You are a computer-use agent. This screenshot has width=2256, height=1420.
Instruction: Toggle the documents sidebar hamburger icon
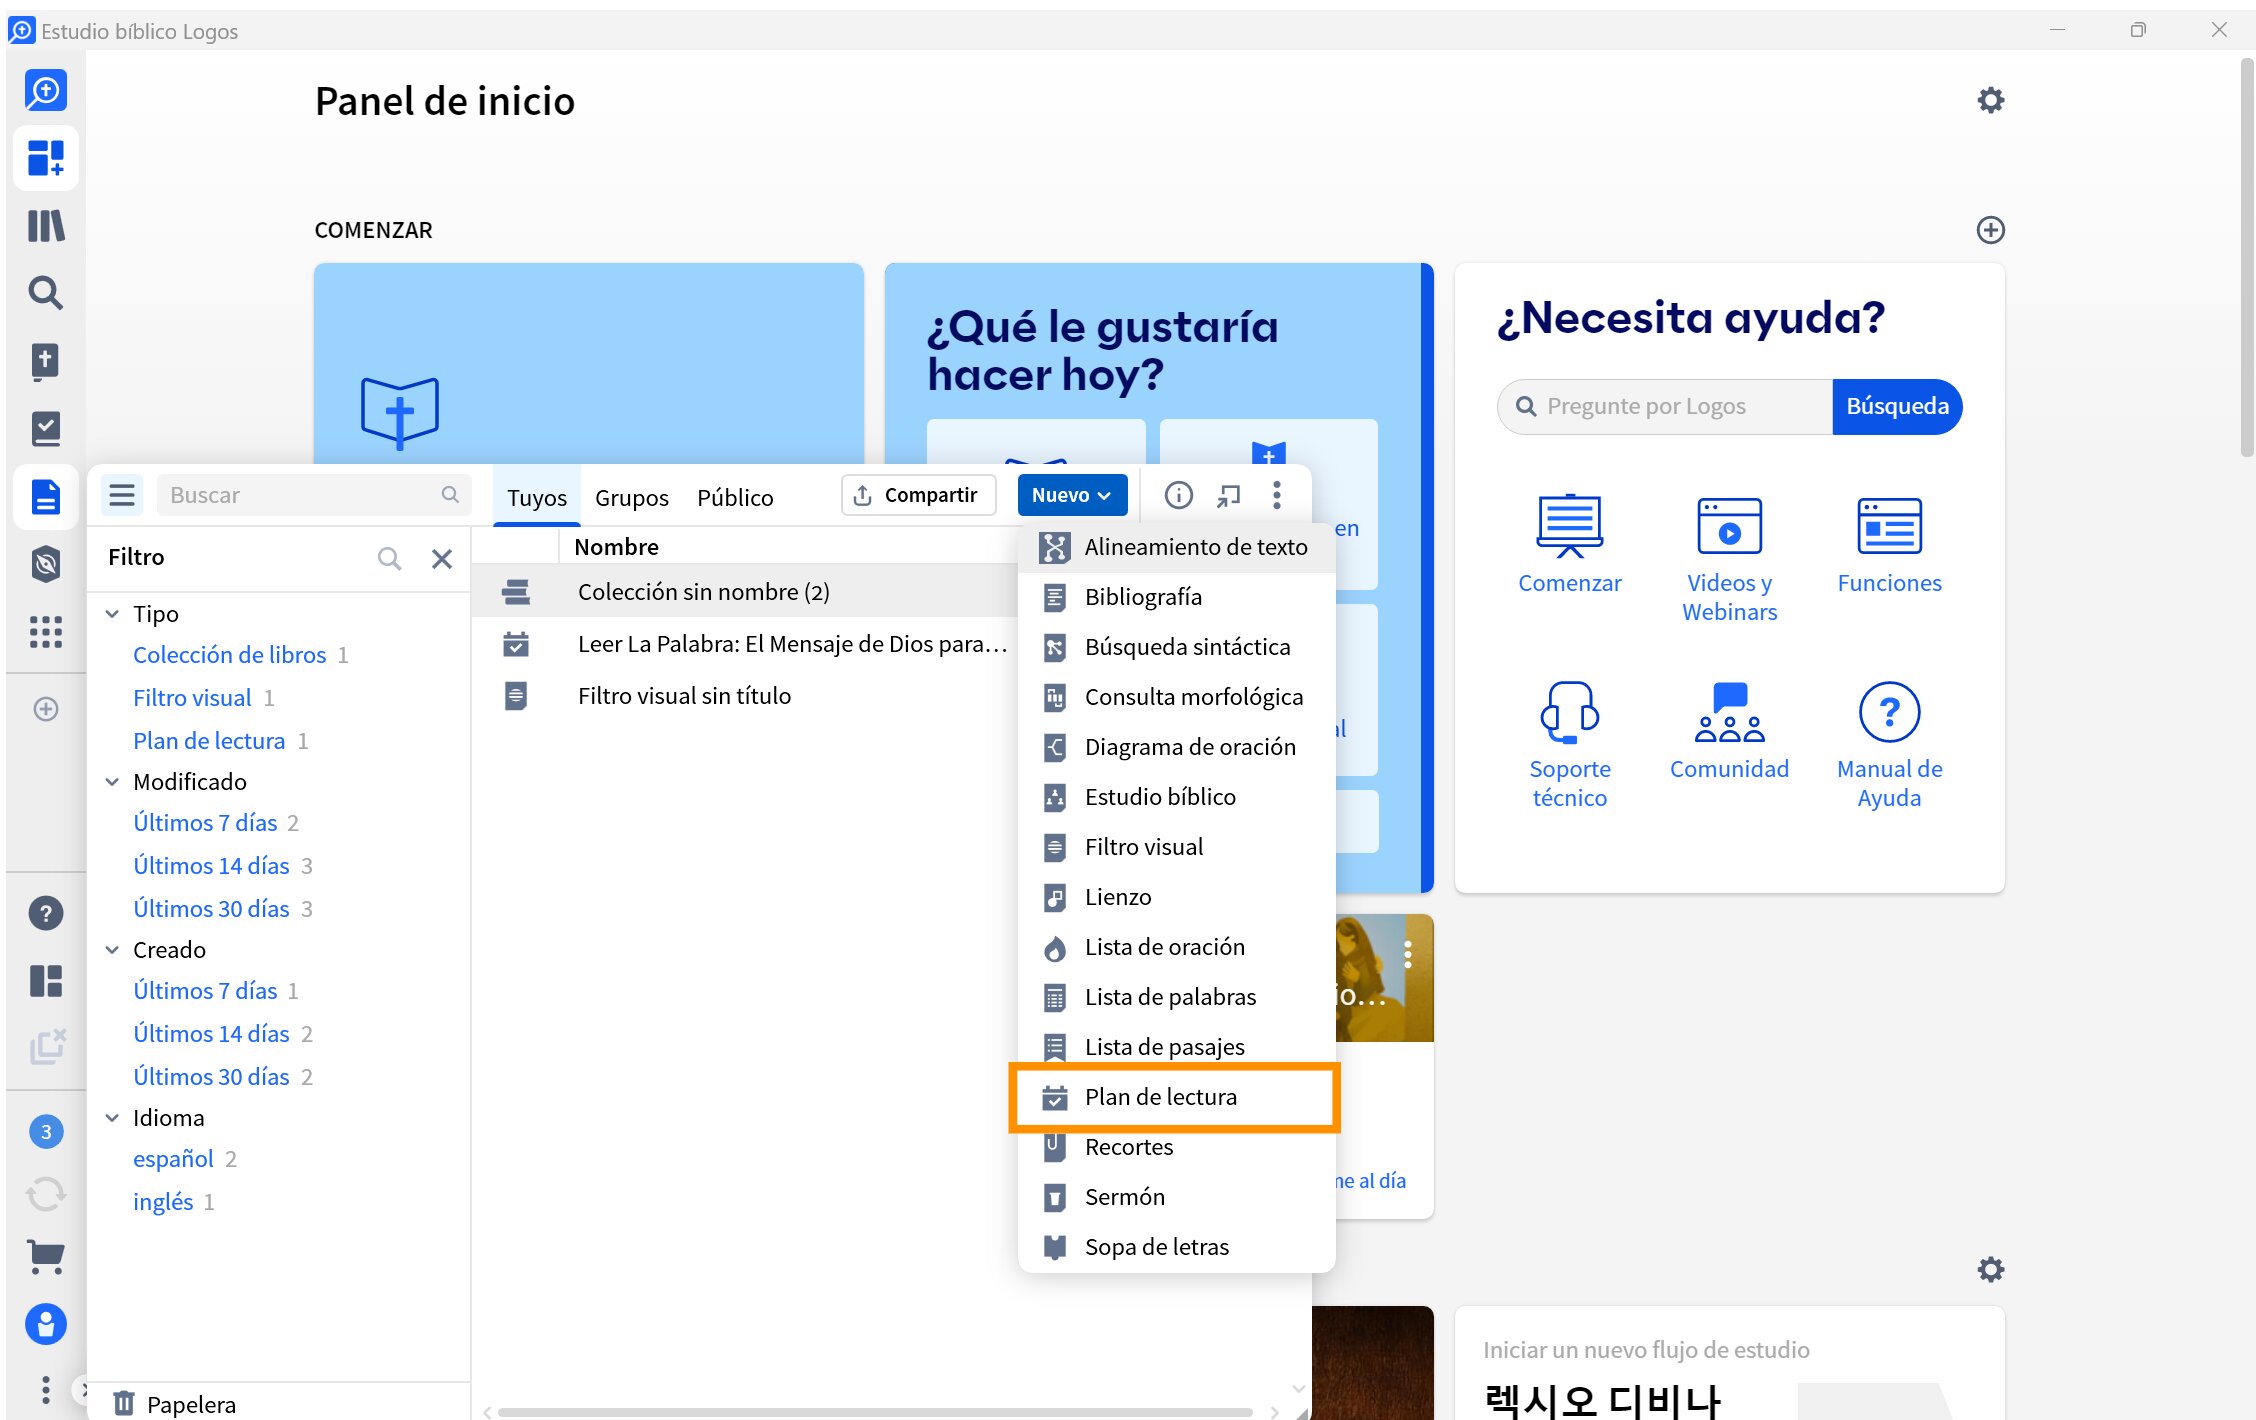point(122,495)
